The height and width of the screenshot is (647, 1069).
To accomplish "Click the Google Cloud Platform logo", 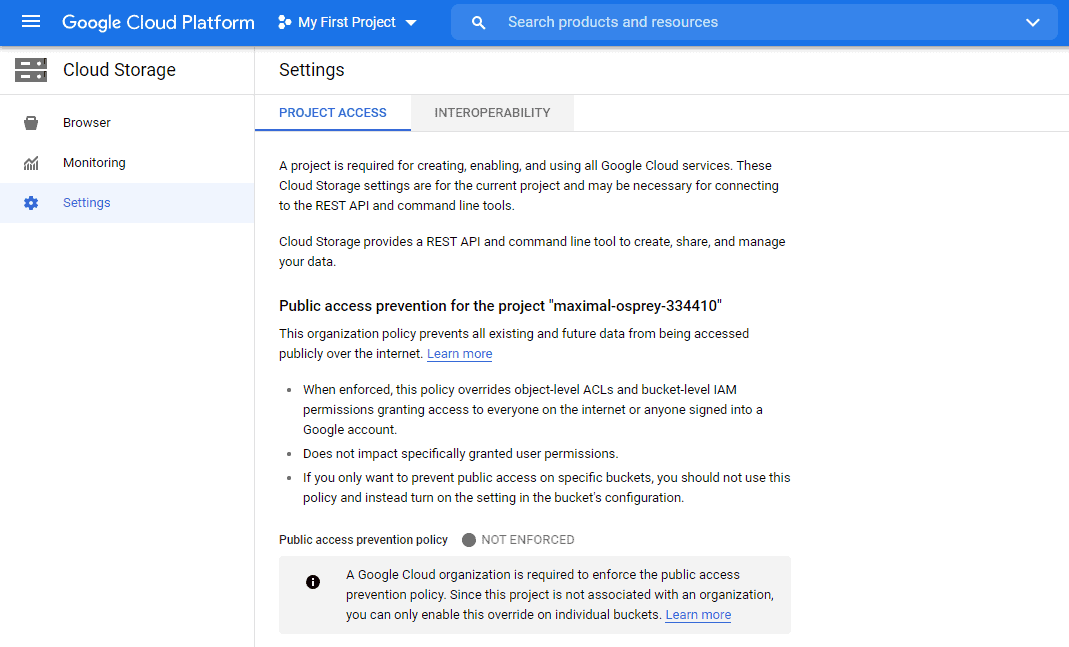I will pos(158,22).
